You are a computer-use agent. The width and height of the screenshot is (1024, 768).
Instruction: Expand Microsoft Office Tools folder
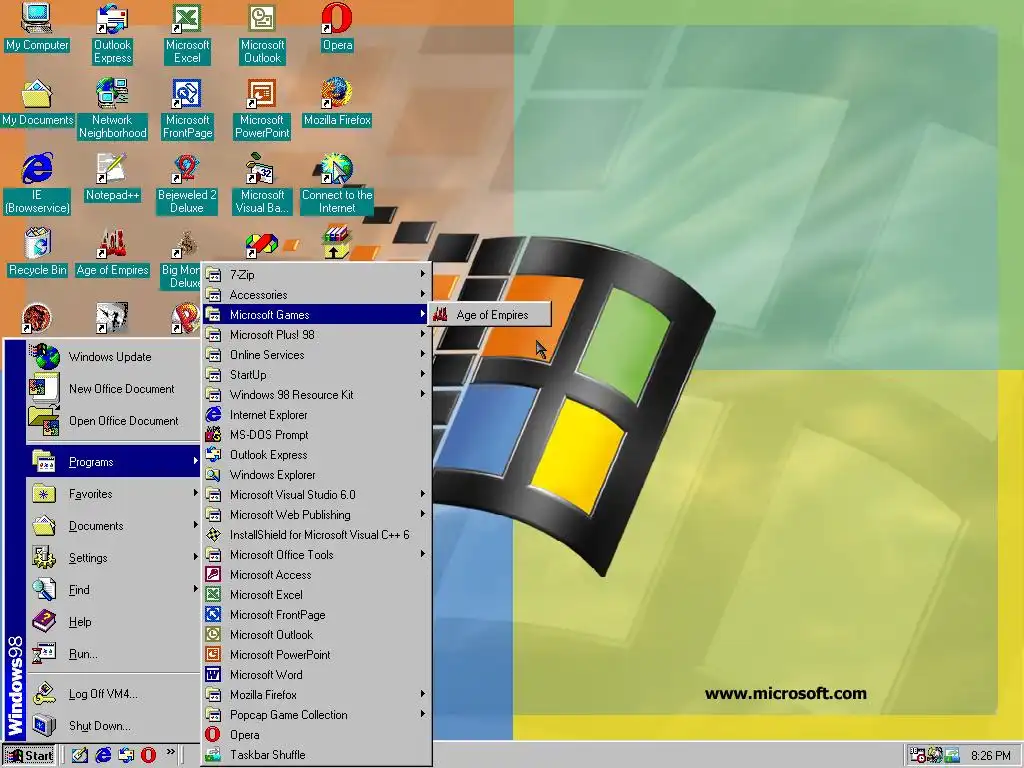tap(317, 554)
